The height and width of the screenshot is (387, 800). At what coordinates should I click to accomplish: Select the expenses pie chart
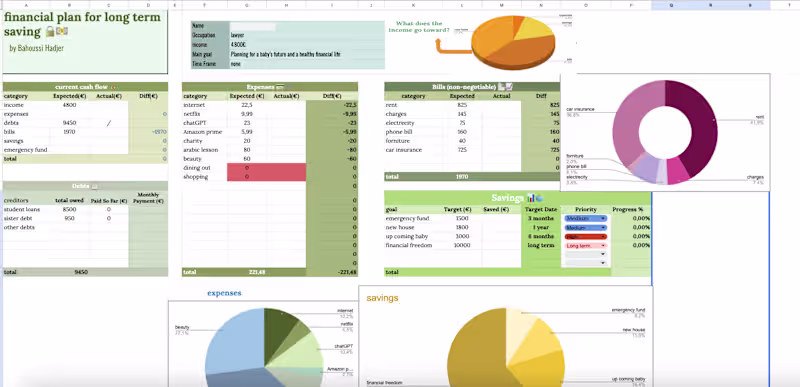click(263, 344)
